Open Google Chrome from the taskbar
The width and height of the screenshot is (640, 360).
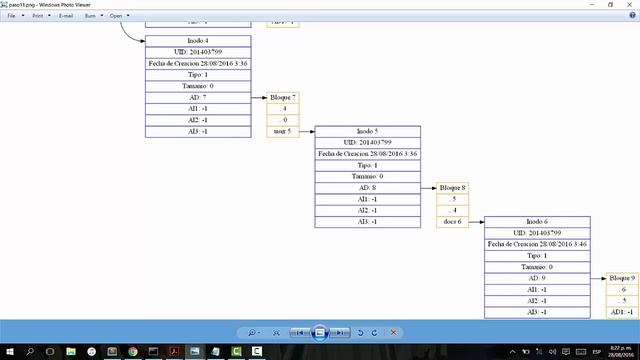pyautogui.click(x=133, y=351)
